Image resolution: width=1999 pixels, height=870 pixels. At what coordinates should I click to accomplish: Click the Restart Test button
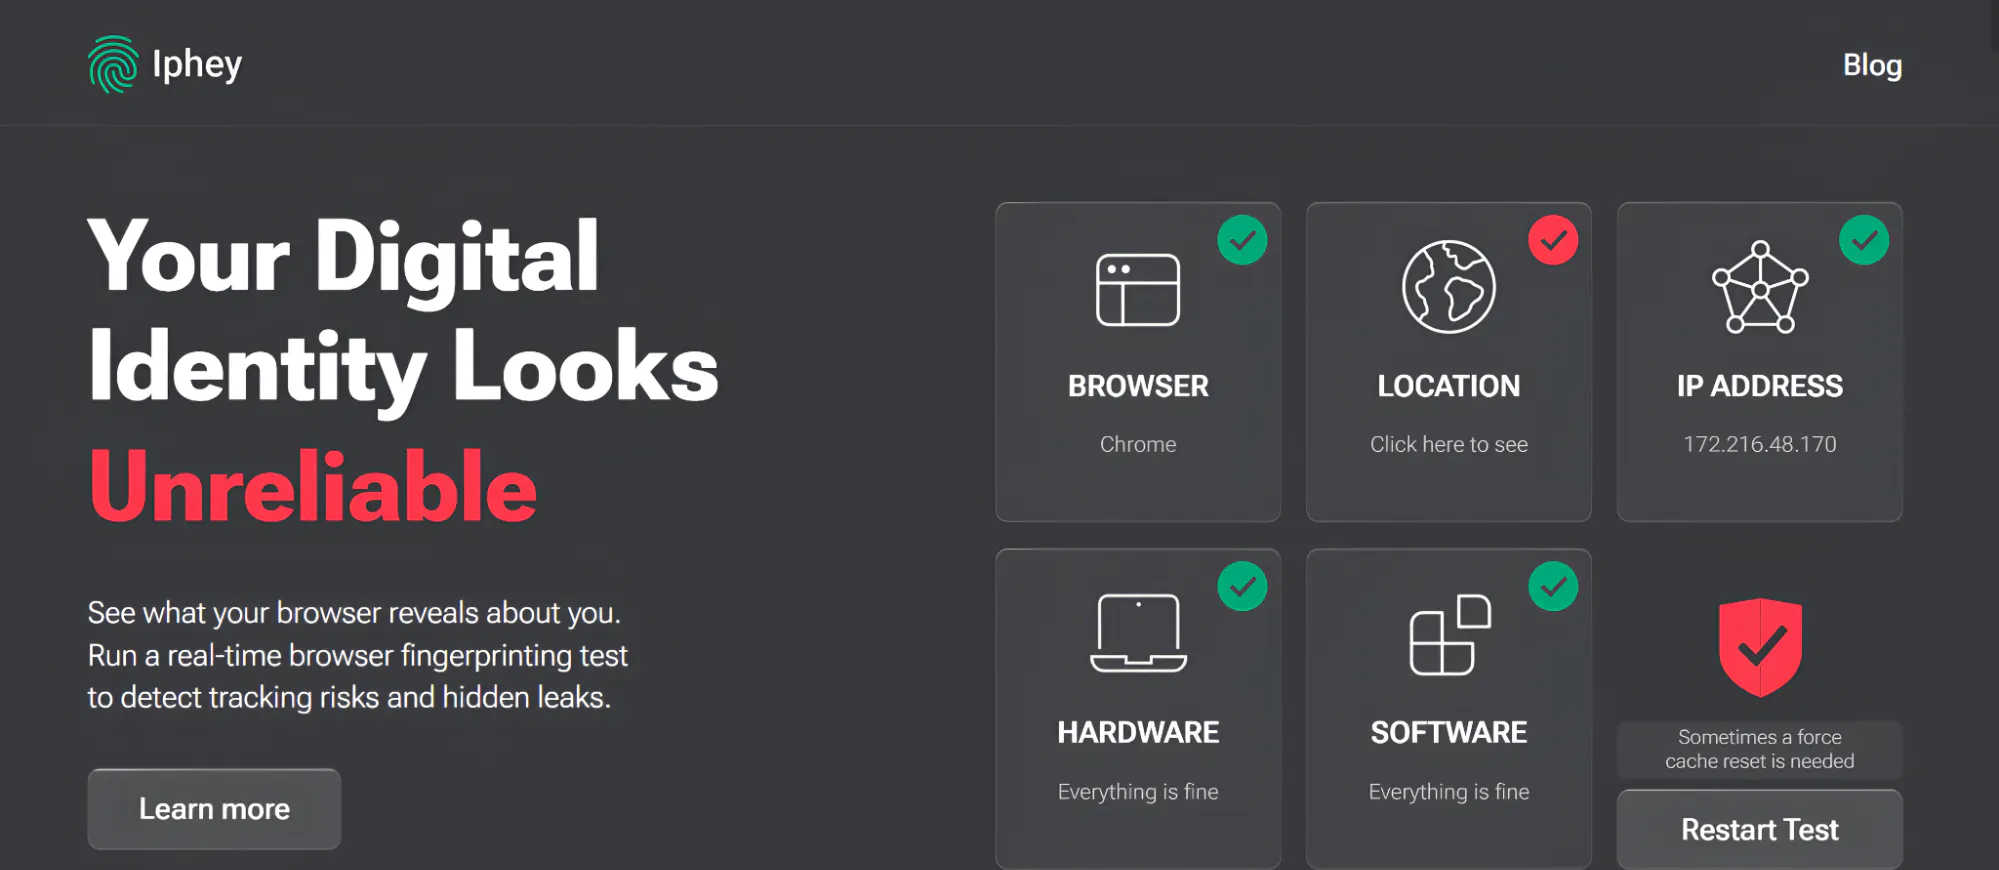pyautogui.click(x=1760, y=830)
